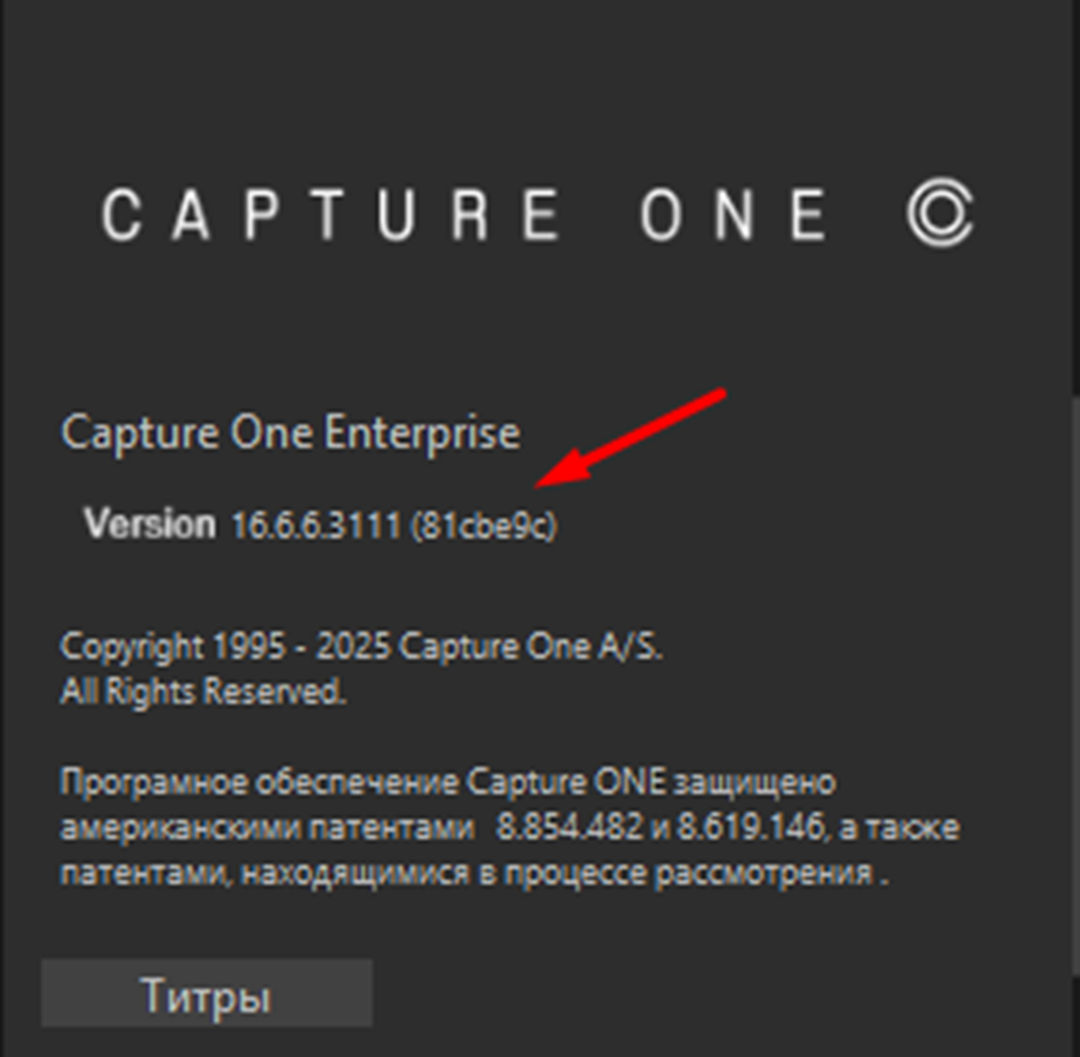The width and height of the screenshot is (1080, 1057).
Task: Click the Capture One Enterprise product name
Action: pos(290,433)
